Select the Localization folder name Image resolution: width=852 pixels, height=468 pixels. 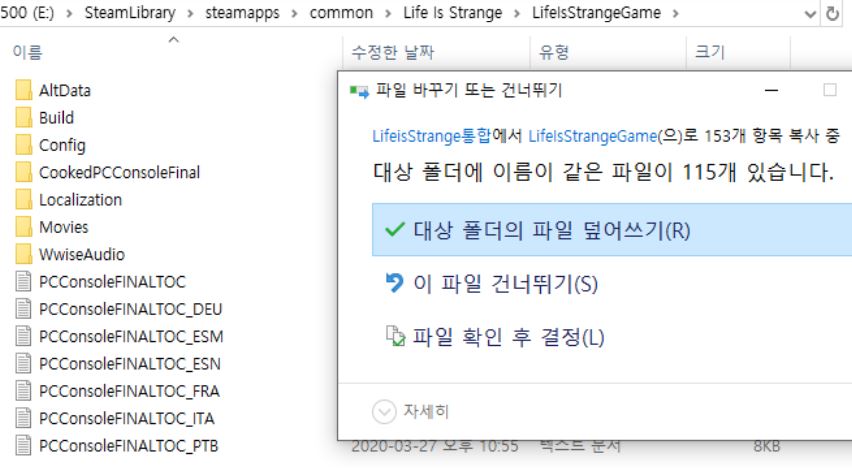80,199
